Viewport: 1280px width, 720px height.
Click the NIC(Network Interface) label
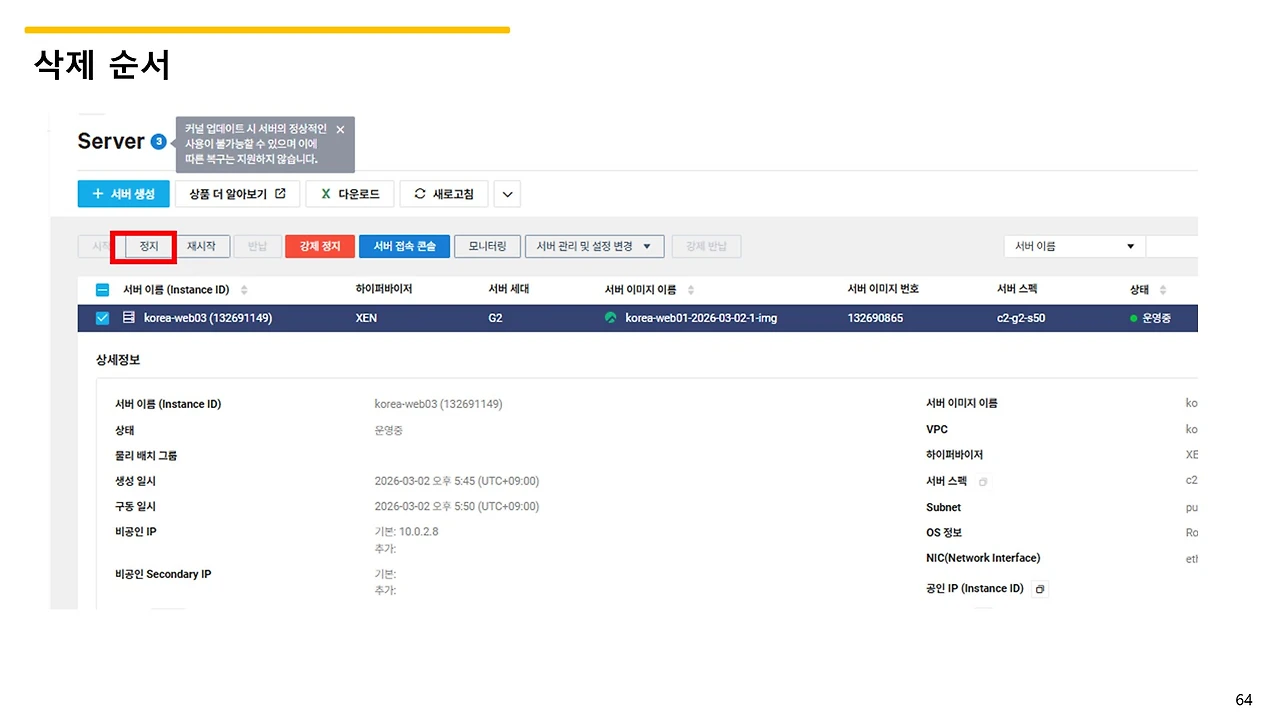coord(983,558)
